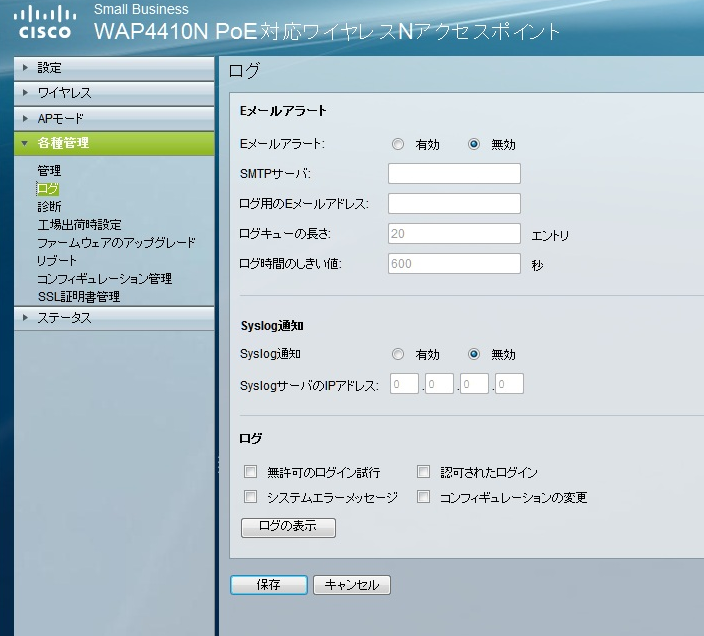Click the ログの表示 button
Viewport: 704px width, 636px height.
click(x=288, y=527)
